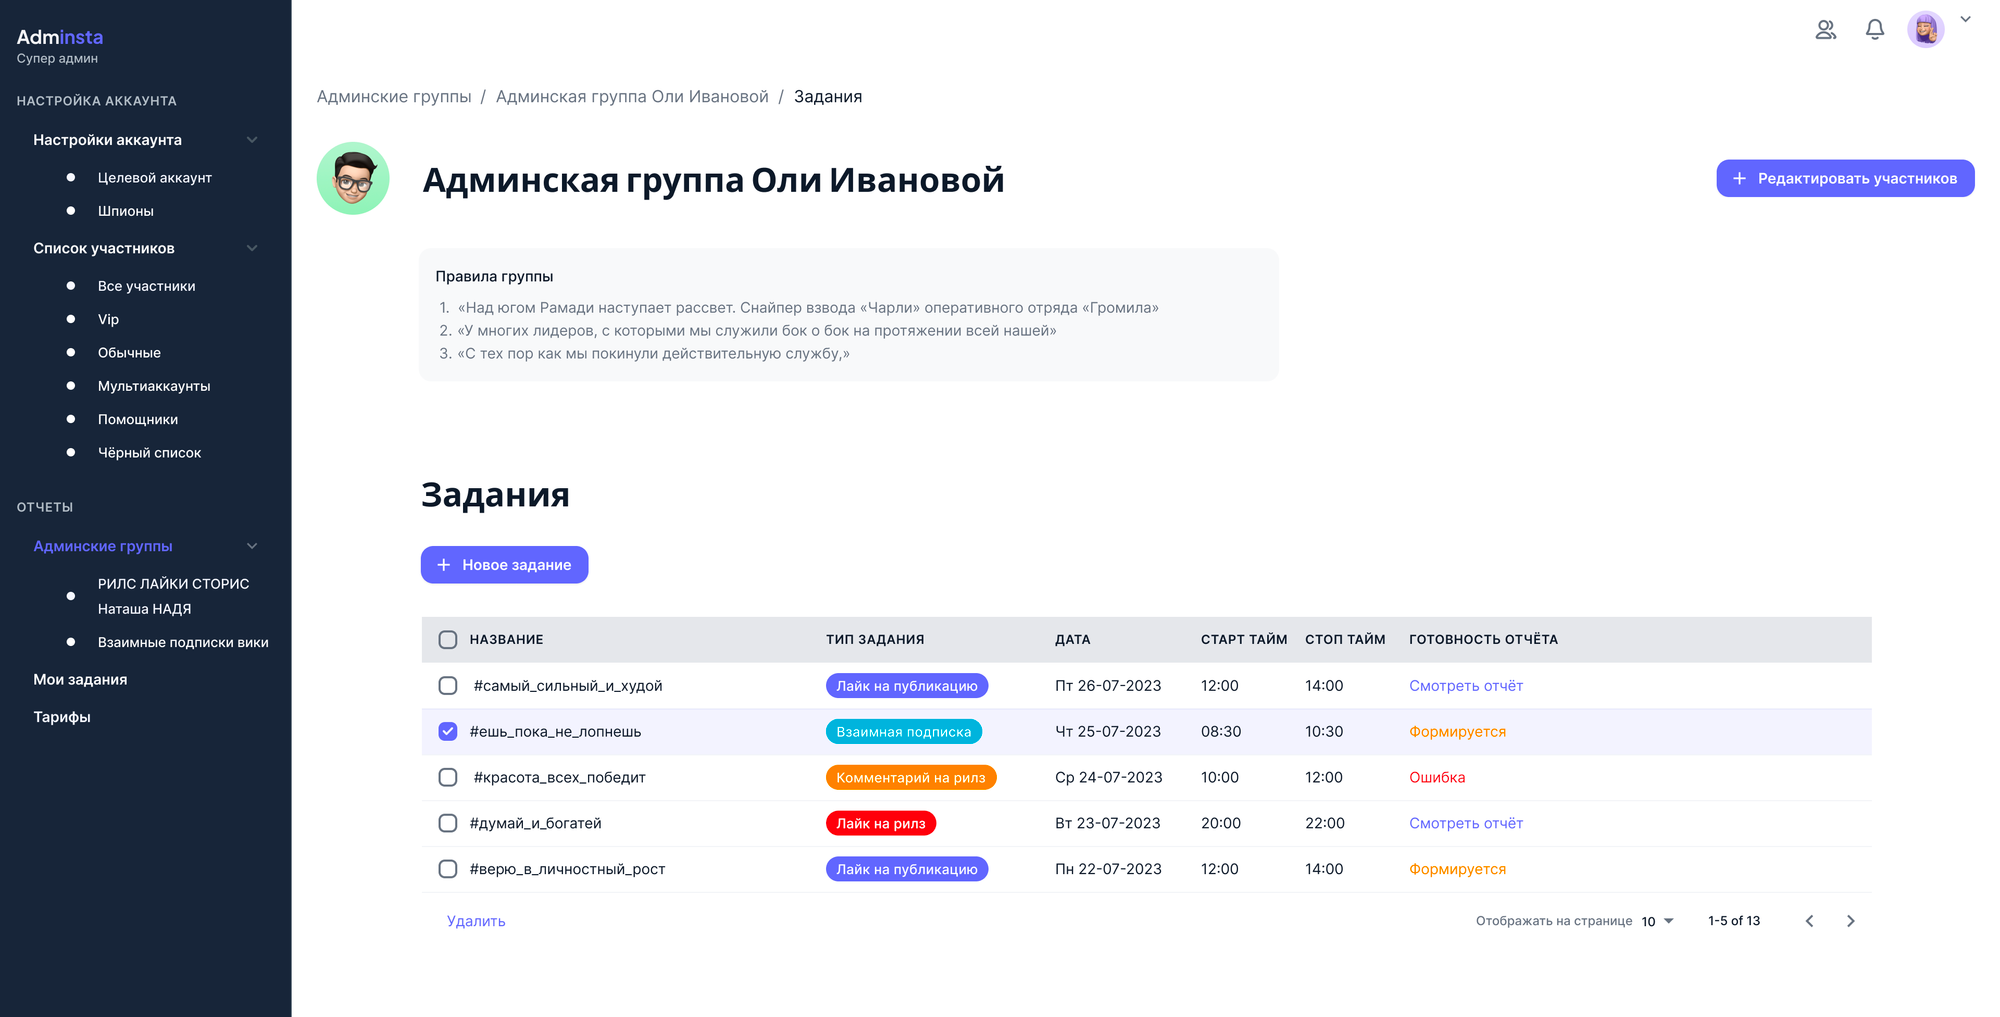2000x1017 pixels.
Task: Open Смотреть отчёт for #думай_и_богатей
Action: click(1466, 823)
